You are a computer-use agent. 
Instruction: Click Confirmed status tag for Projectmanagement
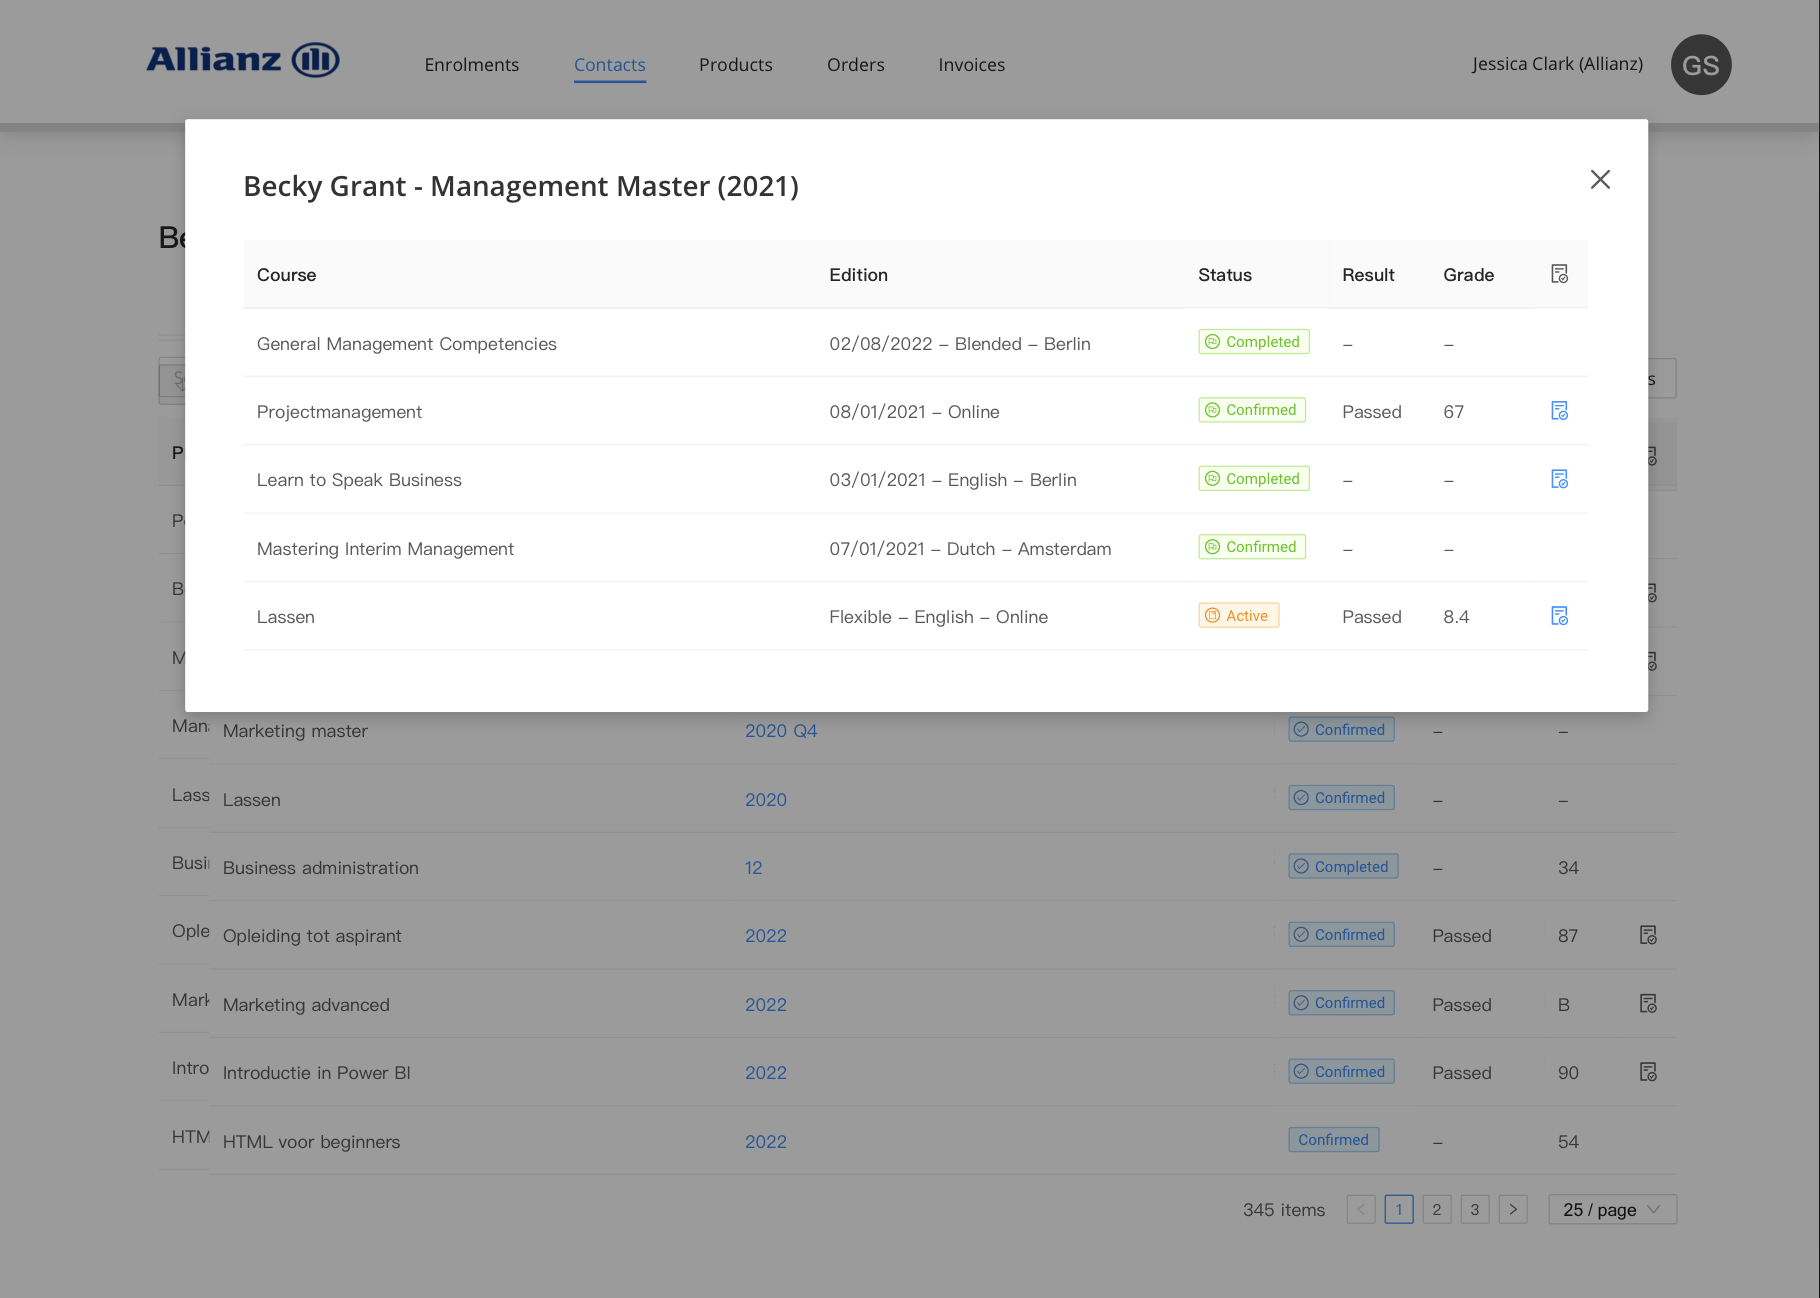[x=1252, y=410]
